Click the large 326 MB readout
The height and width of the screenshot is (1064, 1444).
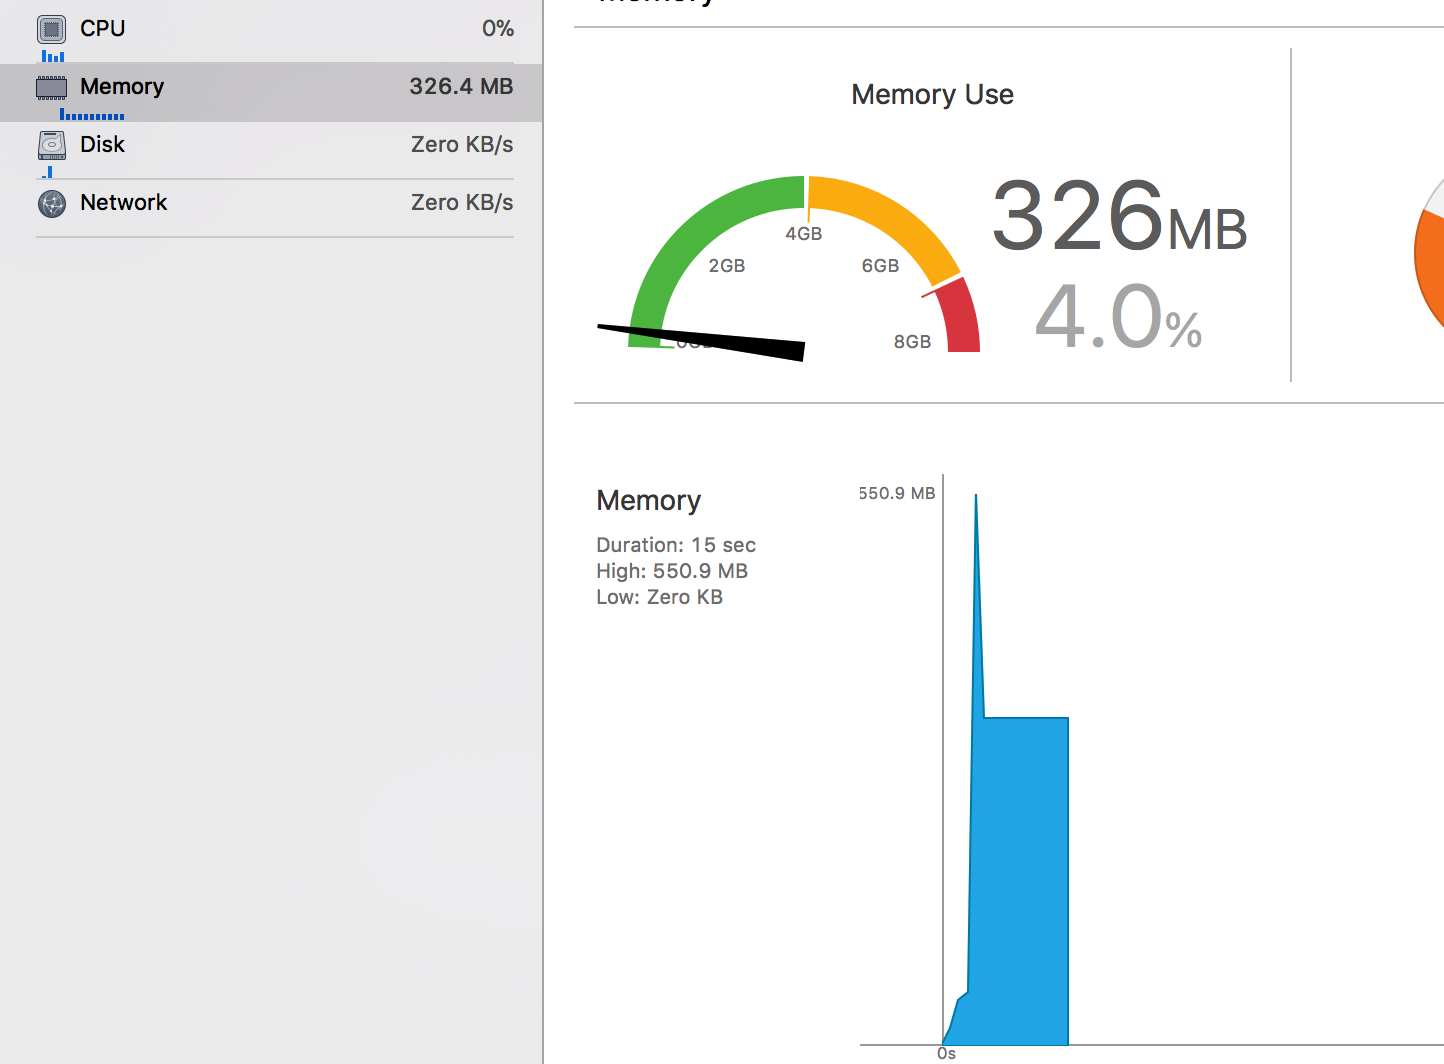click(x=1118, y=216)
